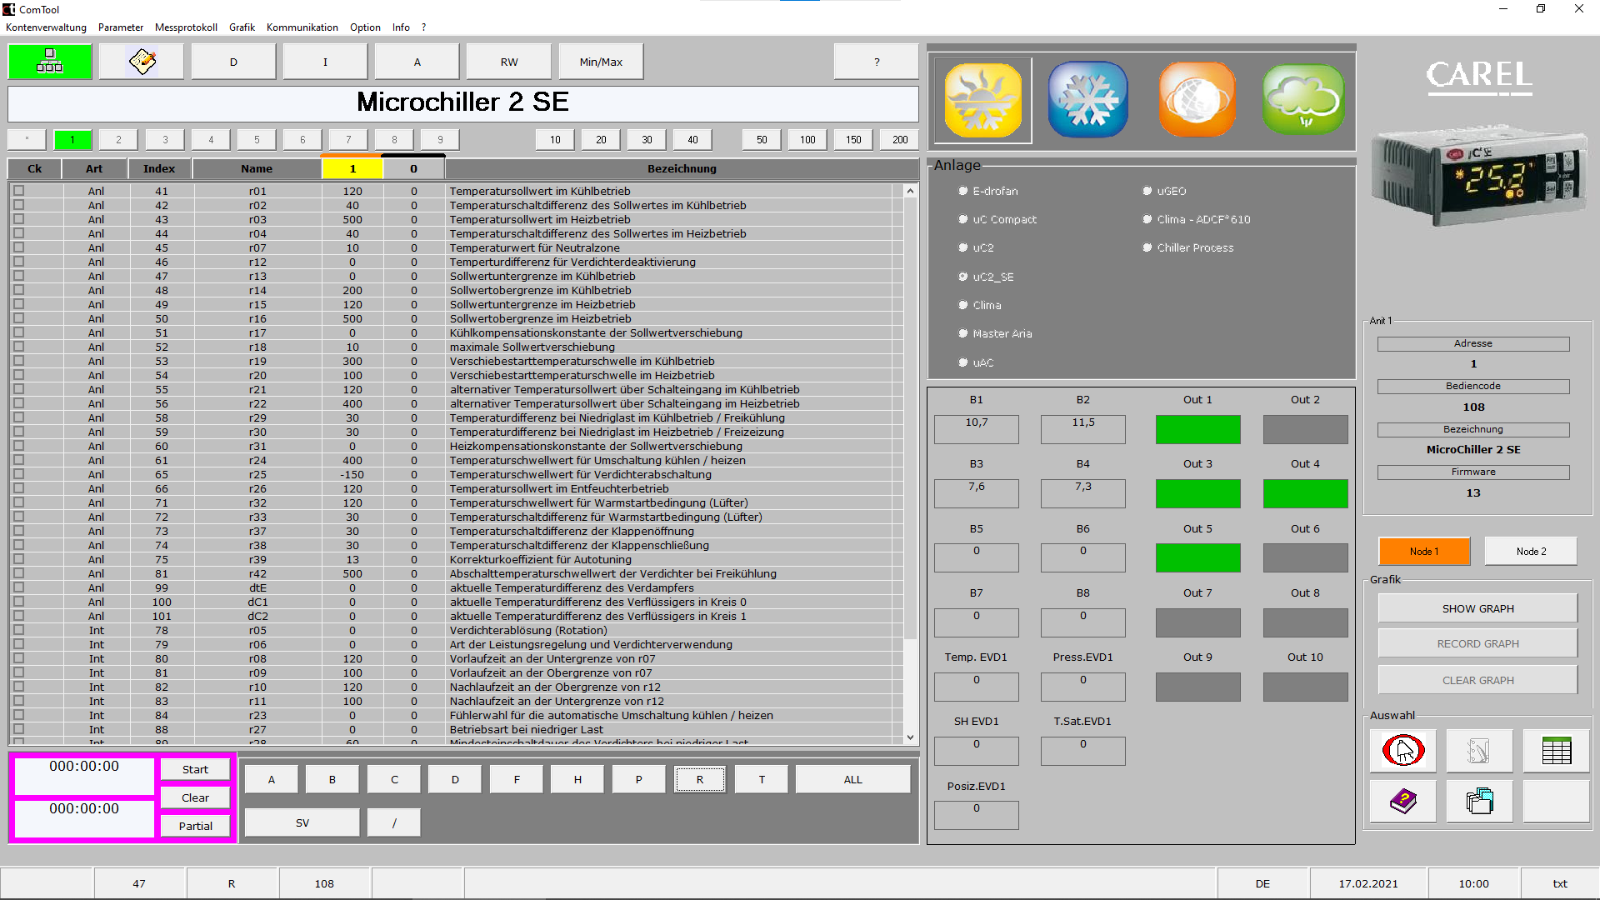This screenshot has width=1600, height=900.
Task: Open the Grafik menu
Action: click(242, 27)
